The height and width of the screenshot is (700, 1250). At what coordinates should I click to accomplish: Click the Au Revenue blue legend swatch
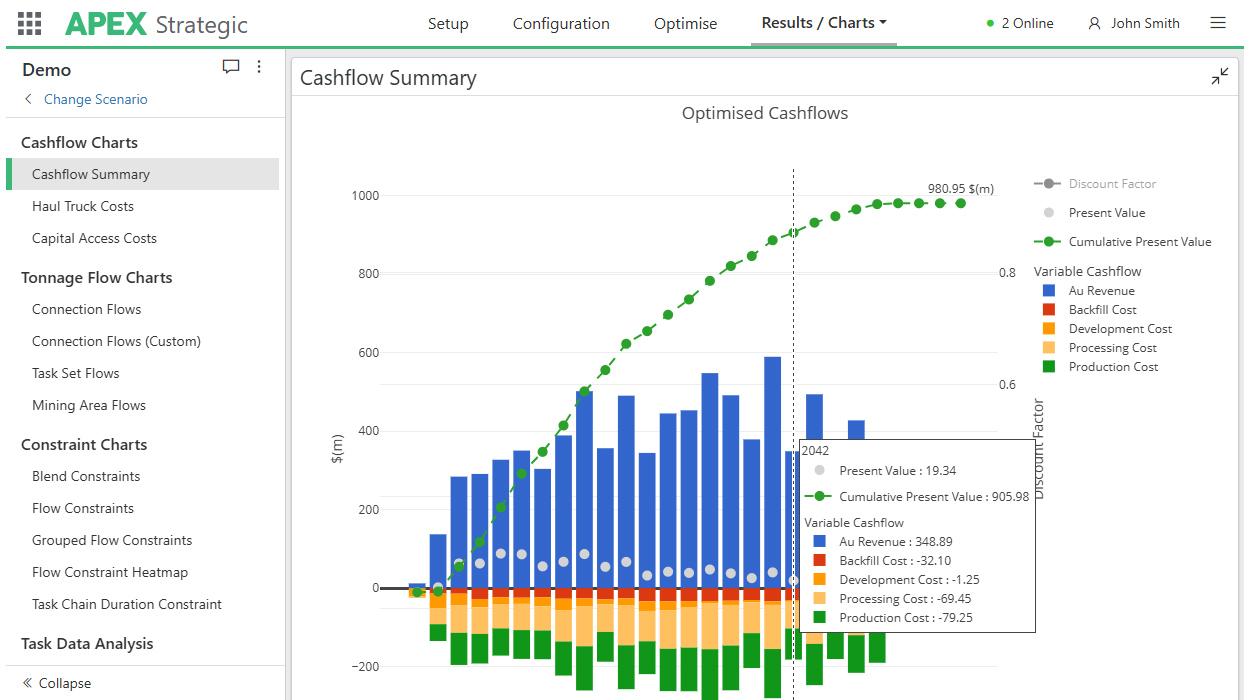pyautogui.click(x=1049, y=291)
